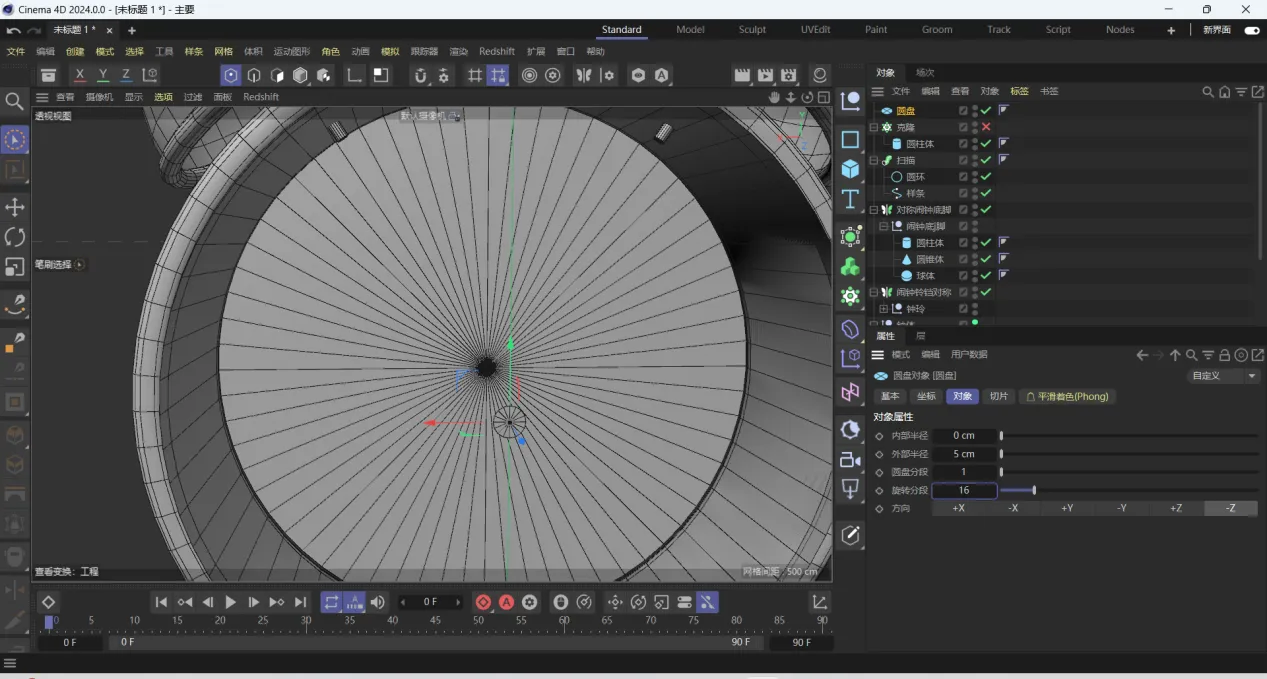The image size is (1267, 679).
Task: Select the Move tool in left toolbar
Action: (x=15, y=207)
